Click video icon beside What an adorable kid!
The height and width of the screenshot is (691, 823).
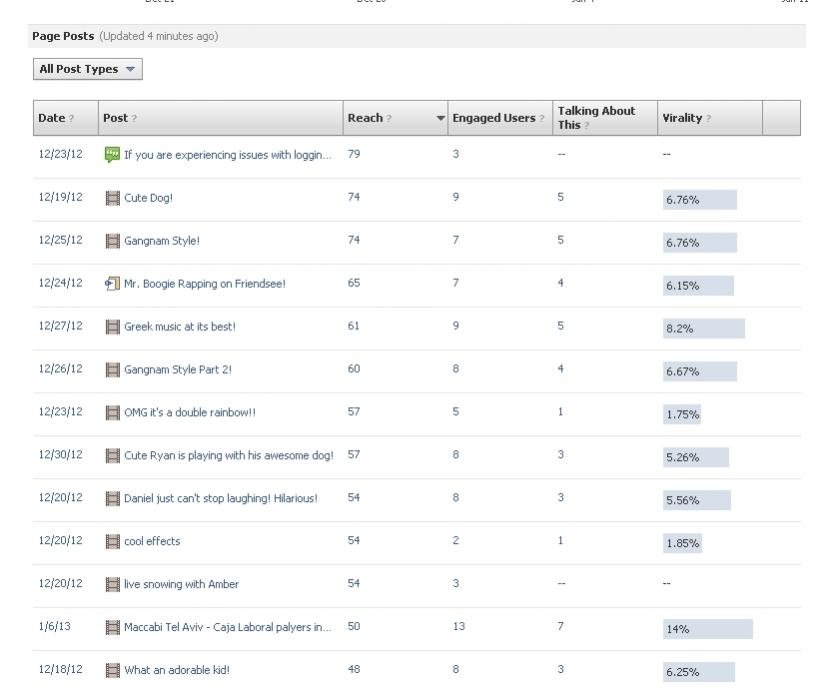pyautogui.click(x=112, y=671)
